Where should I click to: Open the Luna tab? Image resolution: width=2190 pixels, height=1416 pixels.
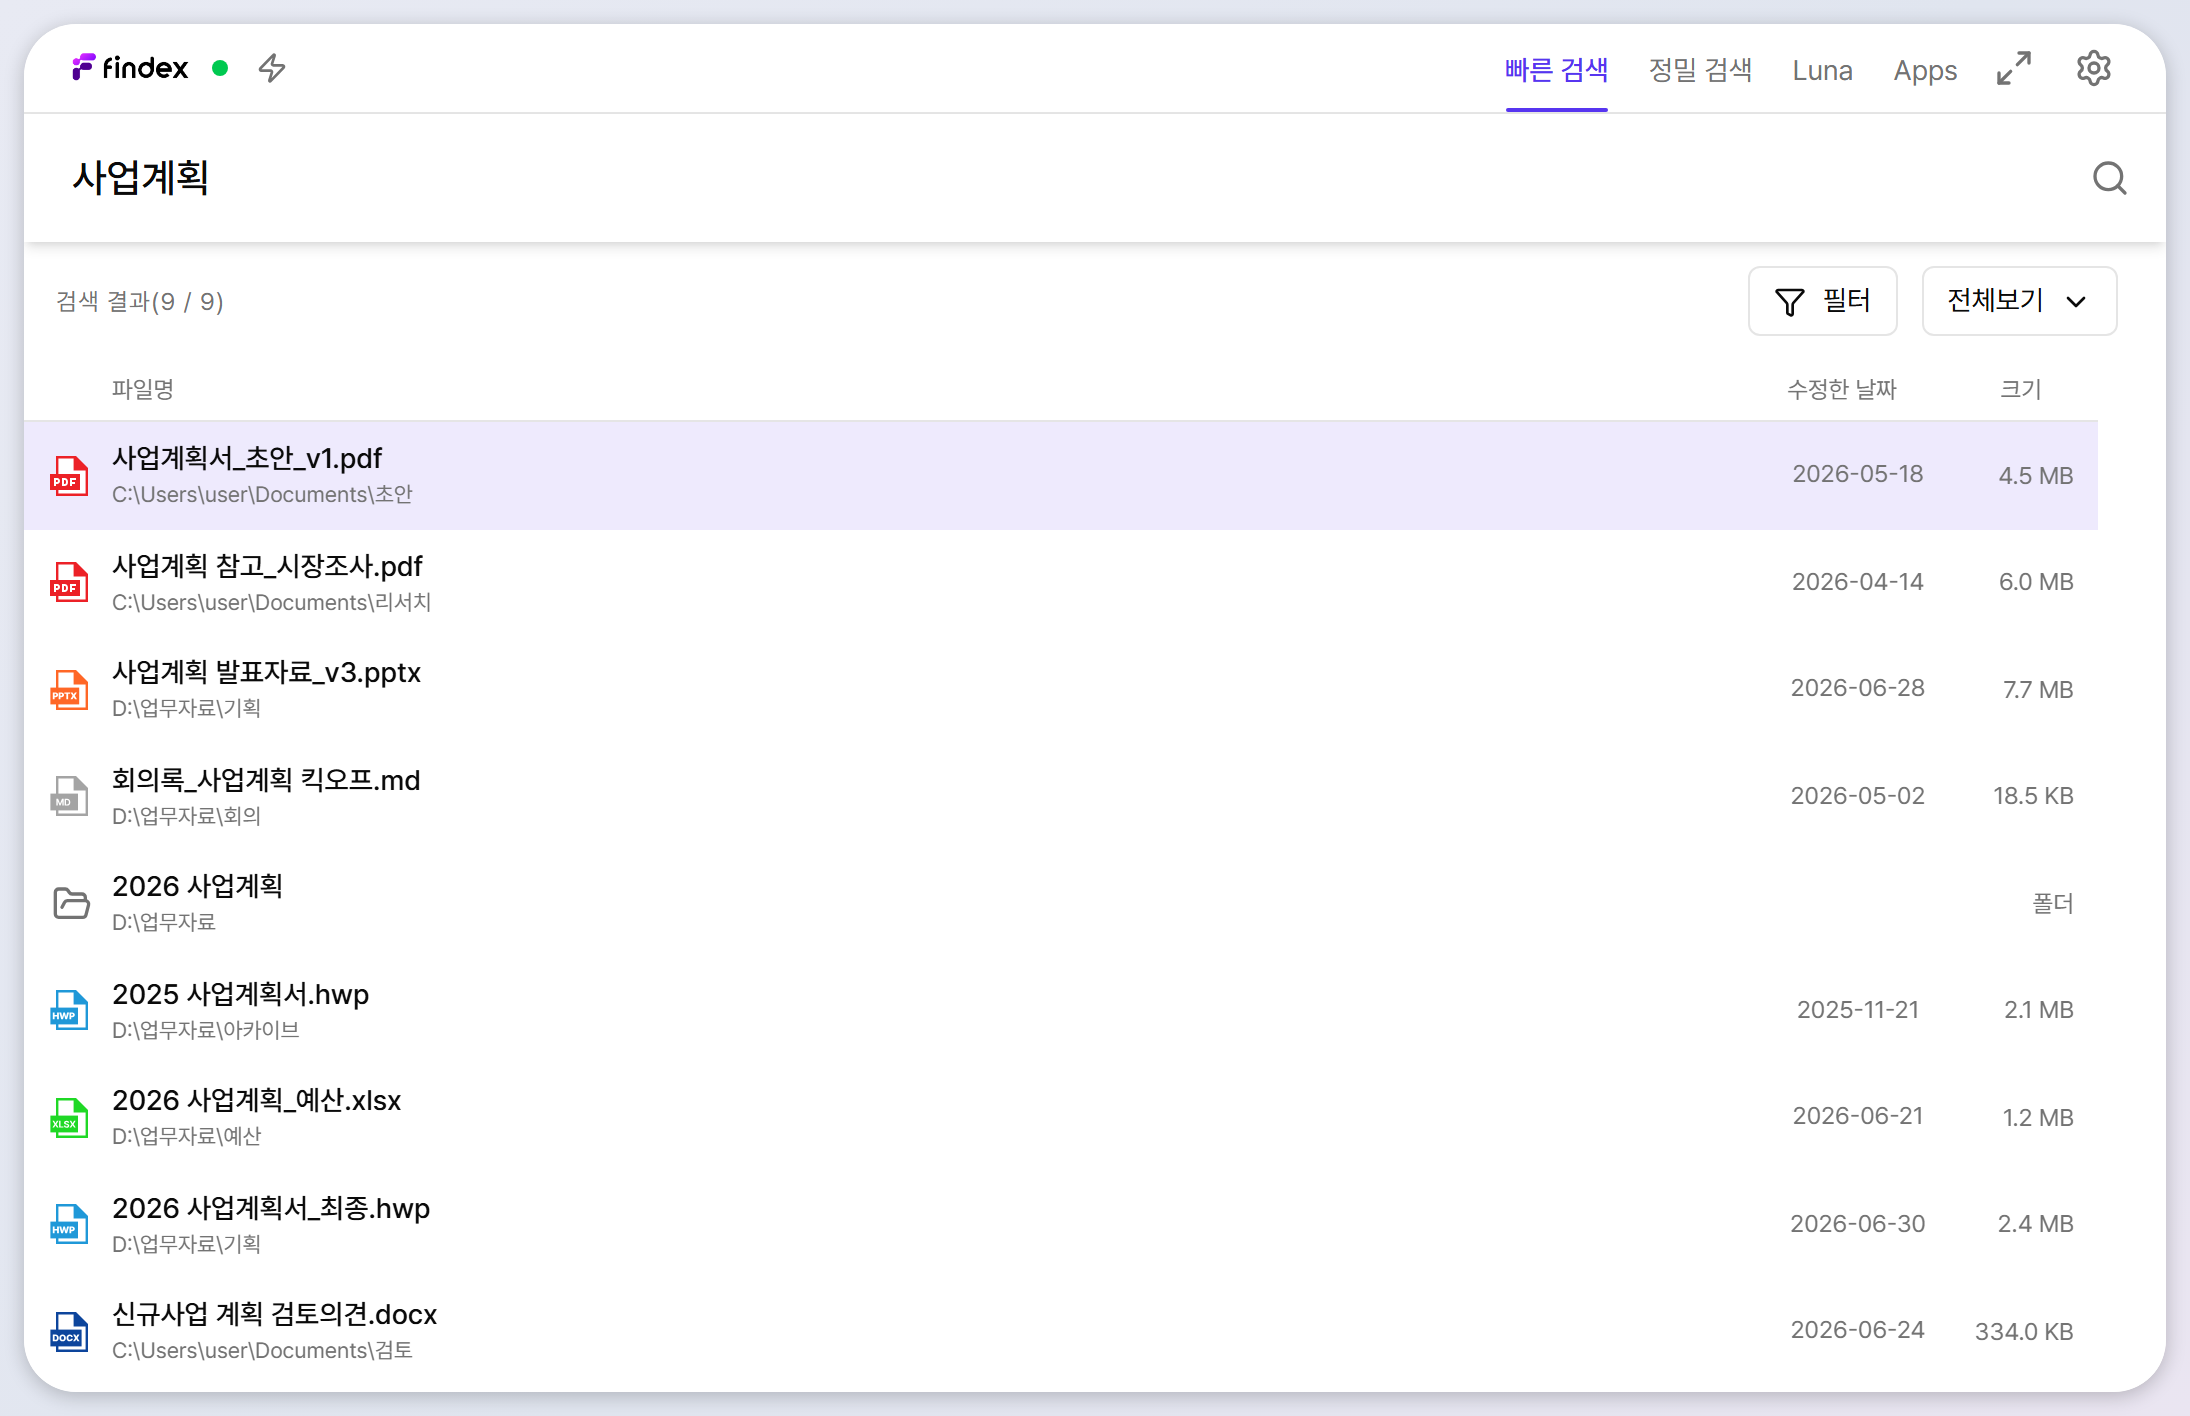coord(1822,70)
